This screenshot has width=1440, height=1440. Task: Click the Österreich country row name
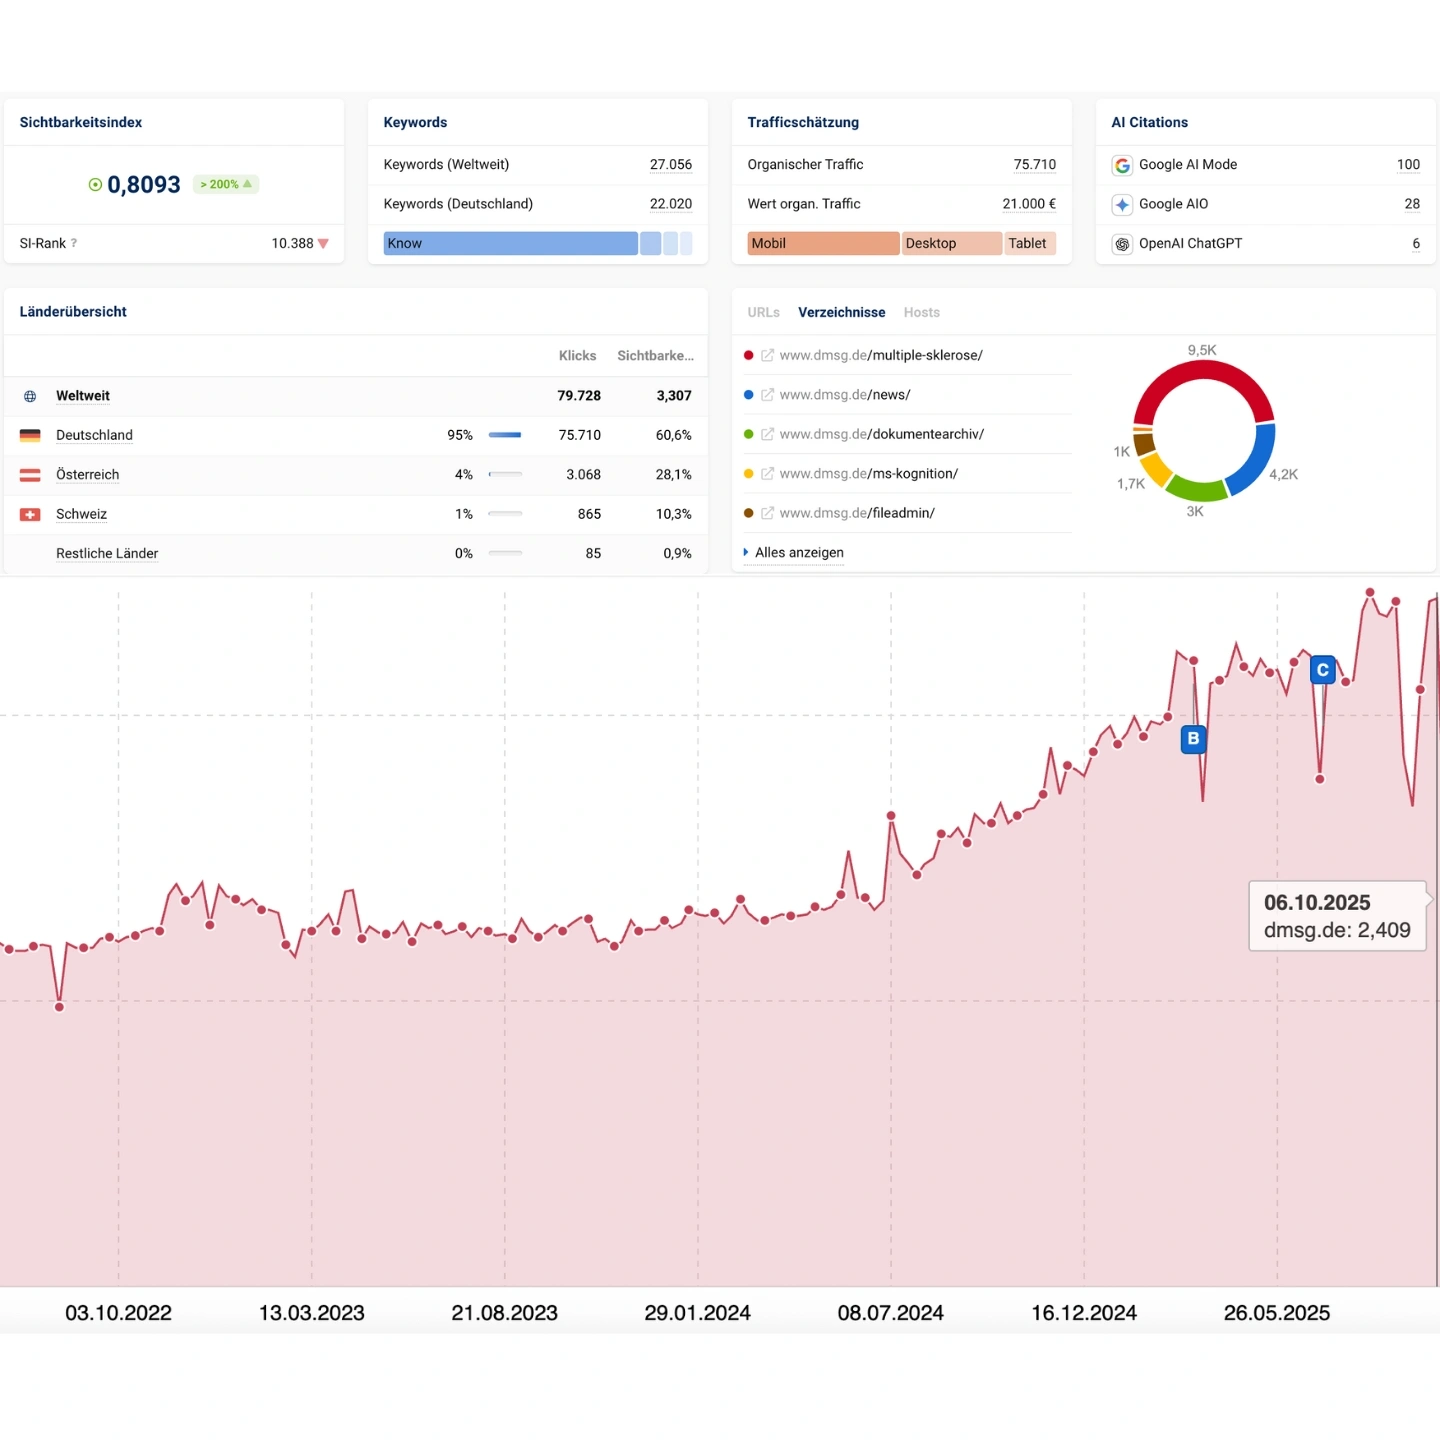coord(87,475)
